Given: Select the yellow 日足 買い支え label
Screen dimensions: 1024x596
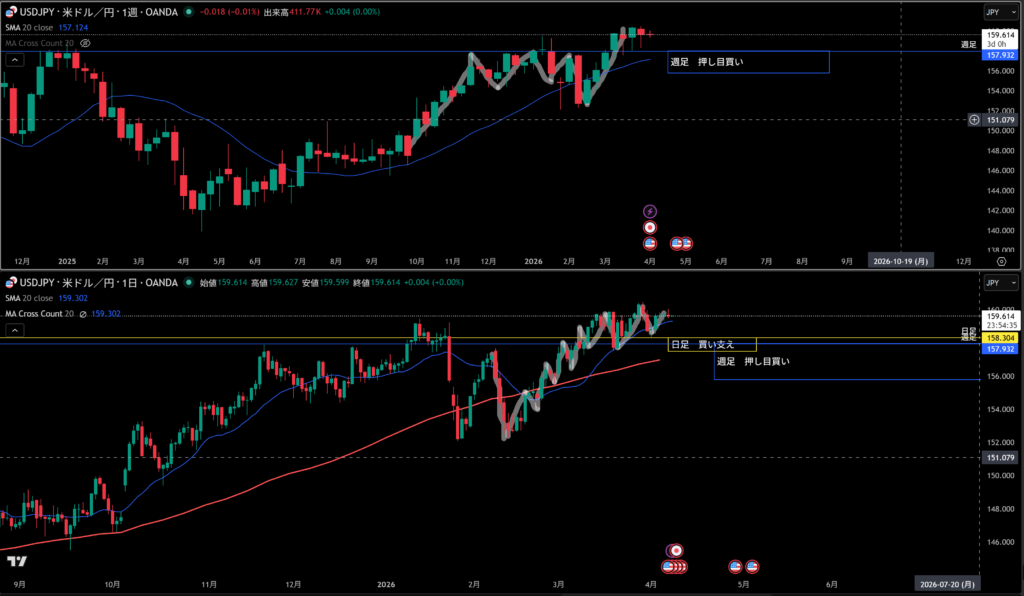Looking at the screenshot, I should [711, 344].
